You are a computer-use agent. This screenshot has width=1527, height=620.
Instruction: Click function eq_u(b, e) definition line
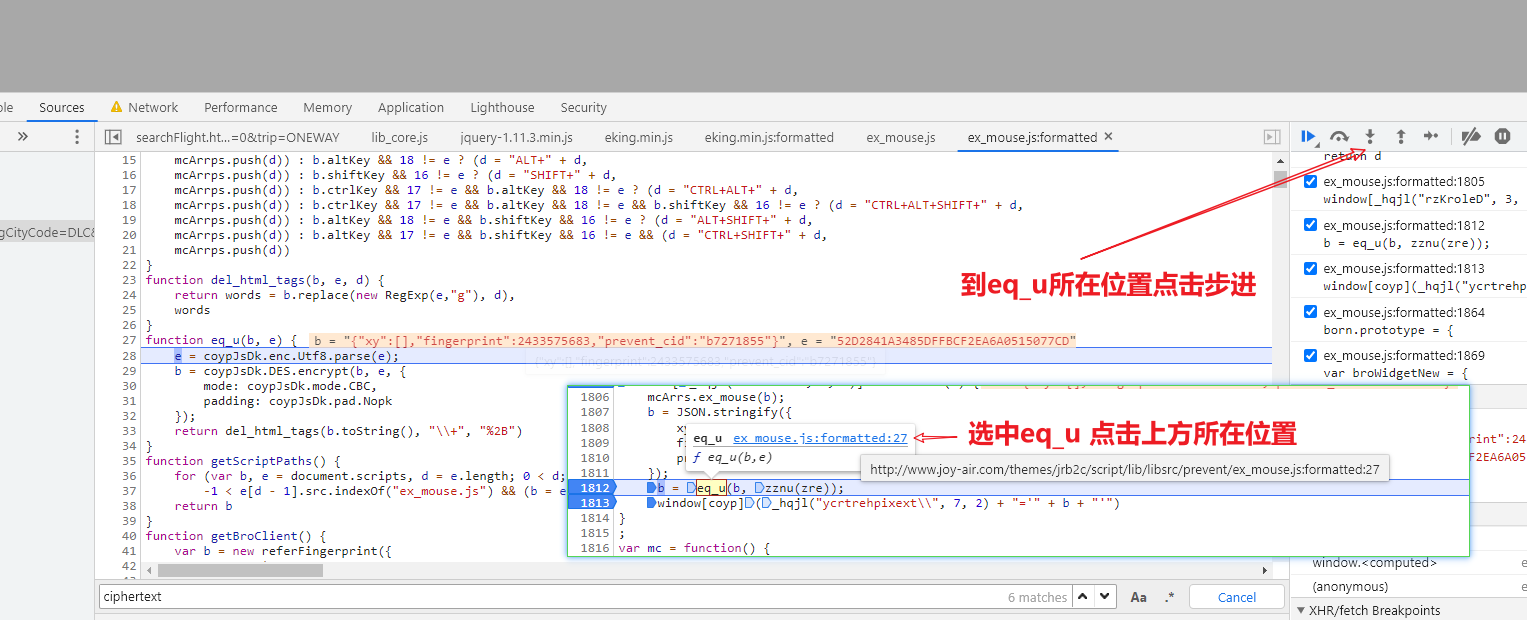click(220, 340)
